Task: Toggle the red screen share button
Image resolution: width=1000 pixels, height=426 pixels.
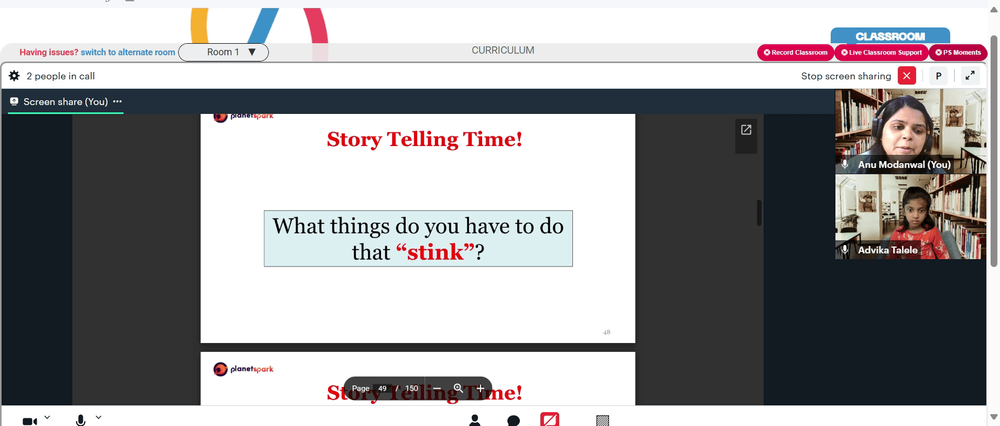Action: click(x=550, y=420)
